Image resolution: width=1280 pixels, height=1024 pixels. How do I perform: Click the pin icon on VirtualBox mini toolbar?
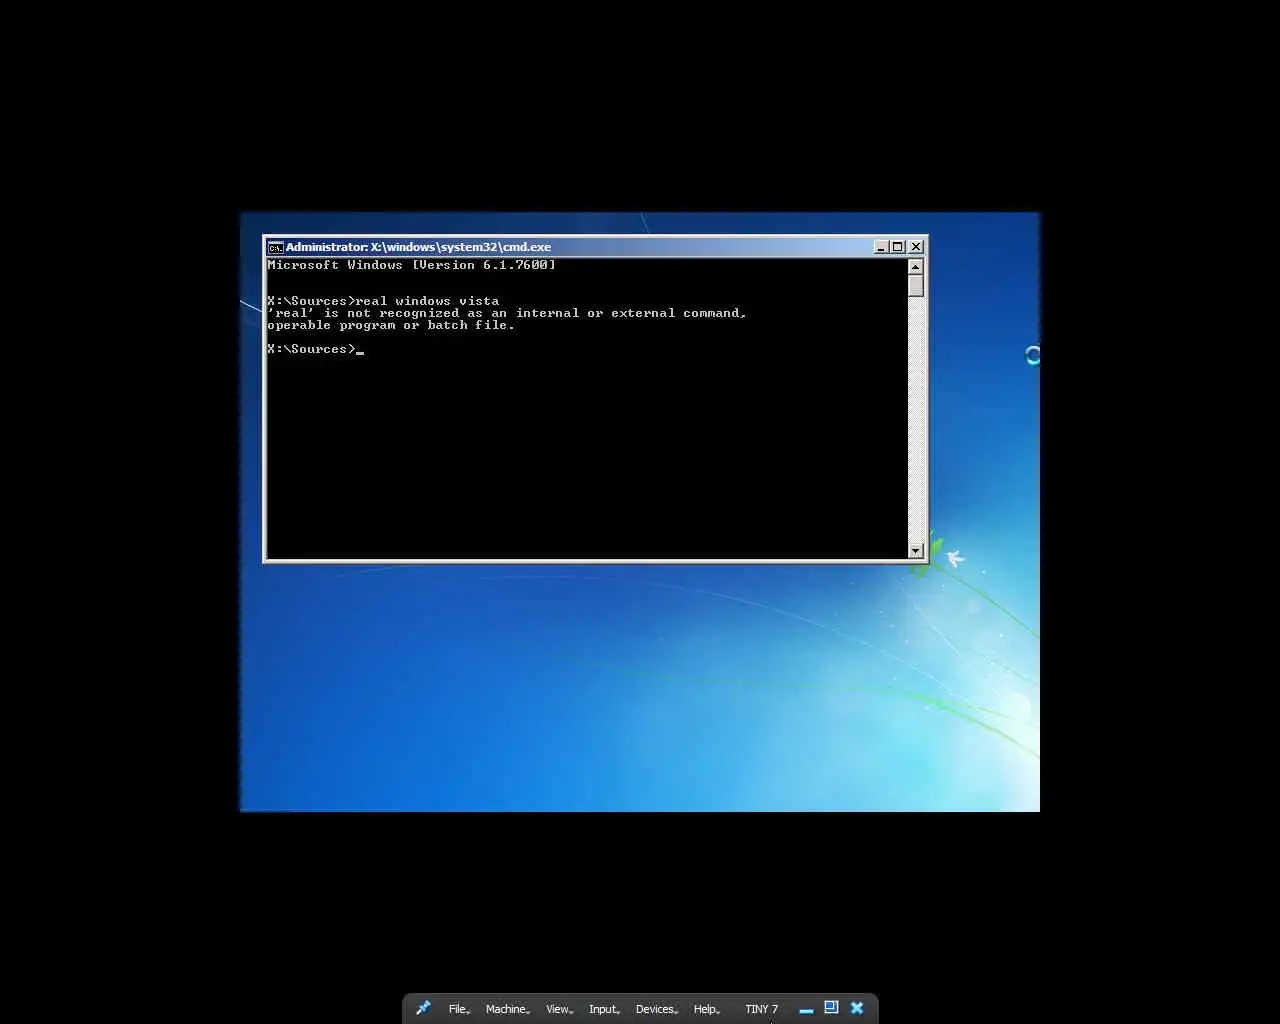[x=423, y=1008]
